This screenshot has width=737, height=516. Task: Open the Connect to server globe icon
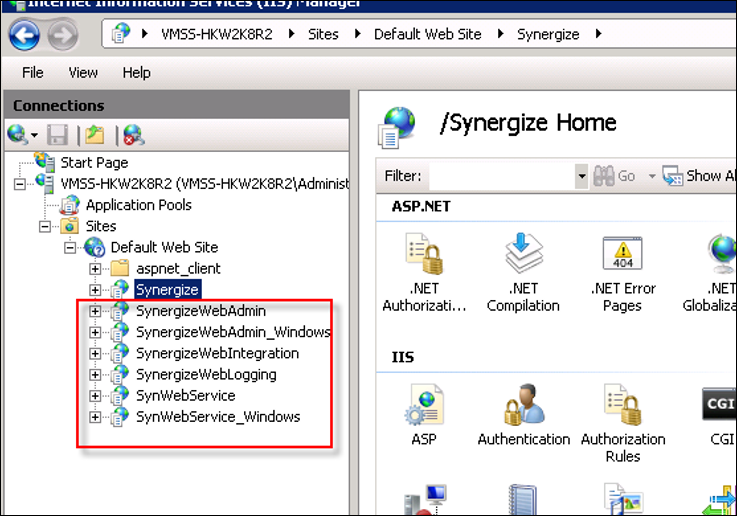tap(17, 135)
